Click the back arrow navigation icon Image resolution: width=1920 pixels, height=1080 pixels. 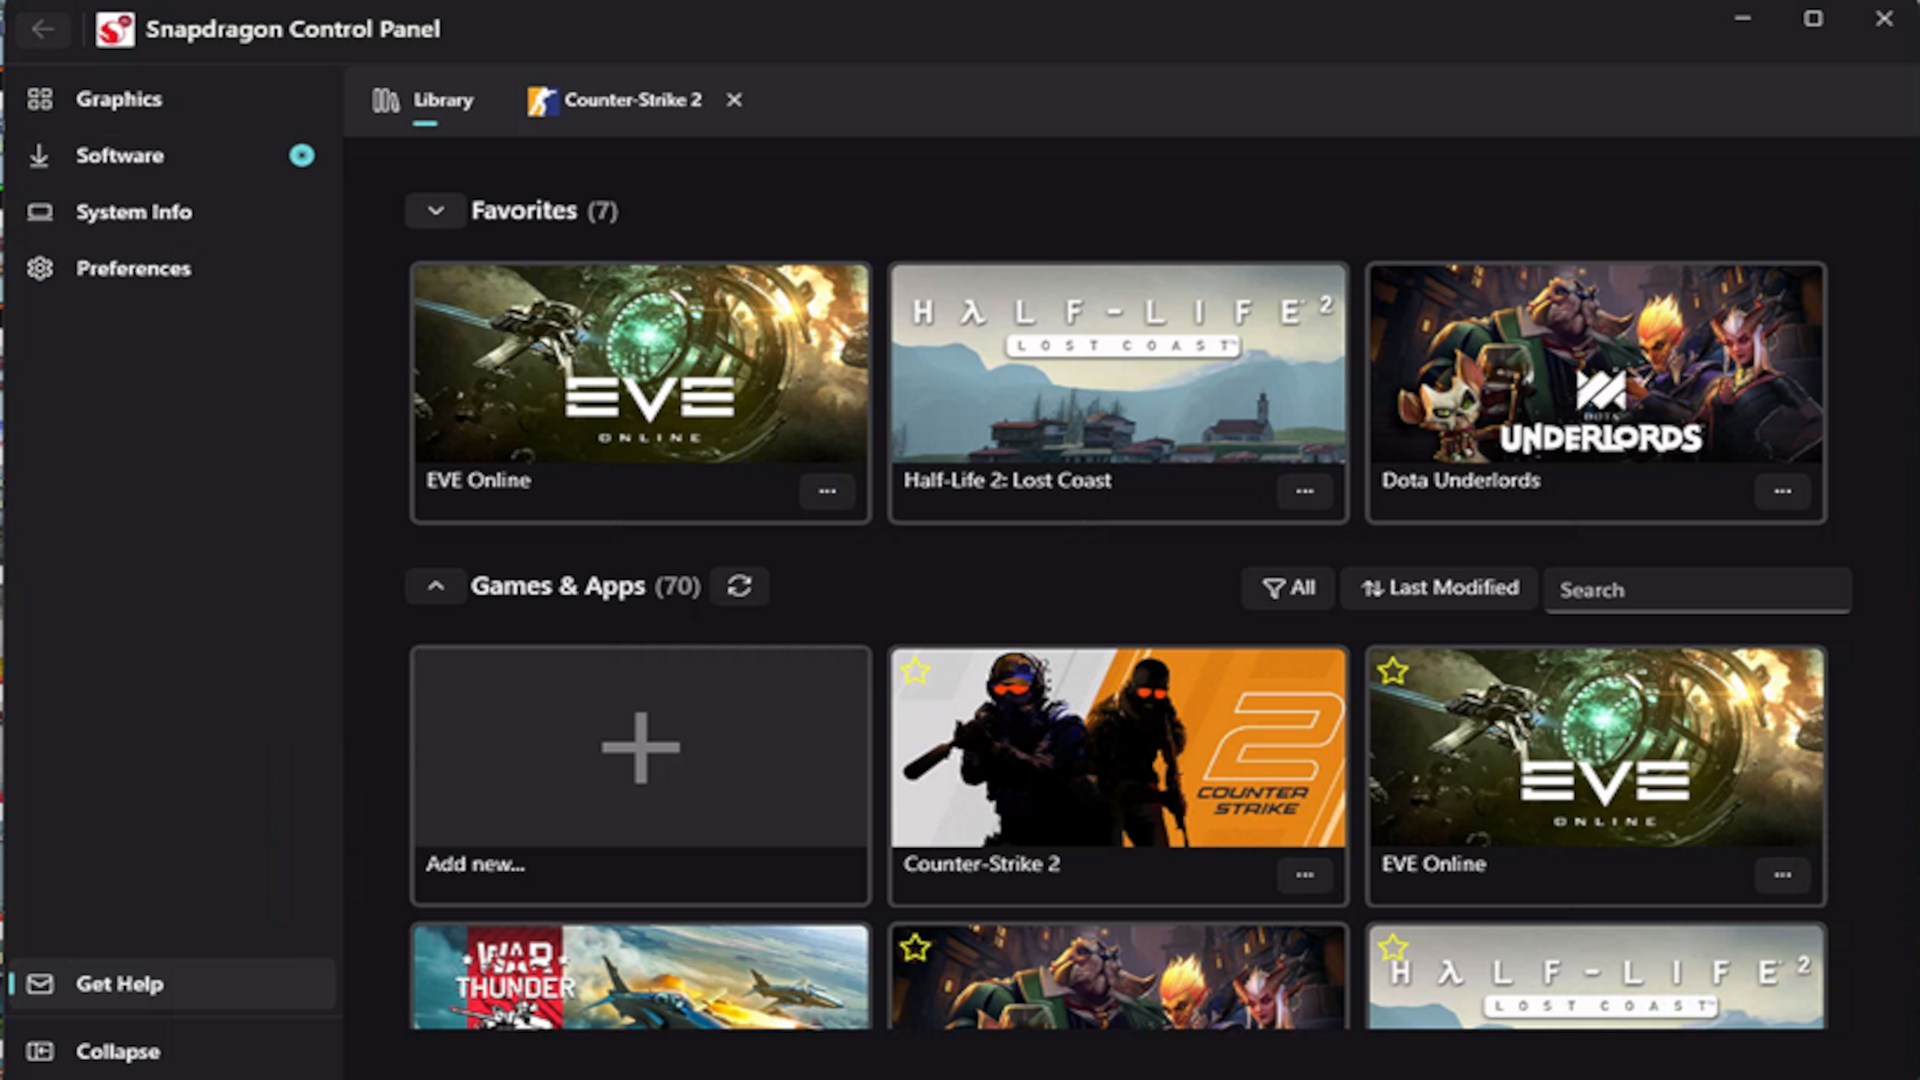43,29
